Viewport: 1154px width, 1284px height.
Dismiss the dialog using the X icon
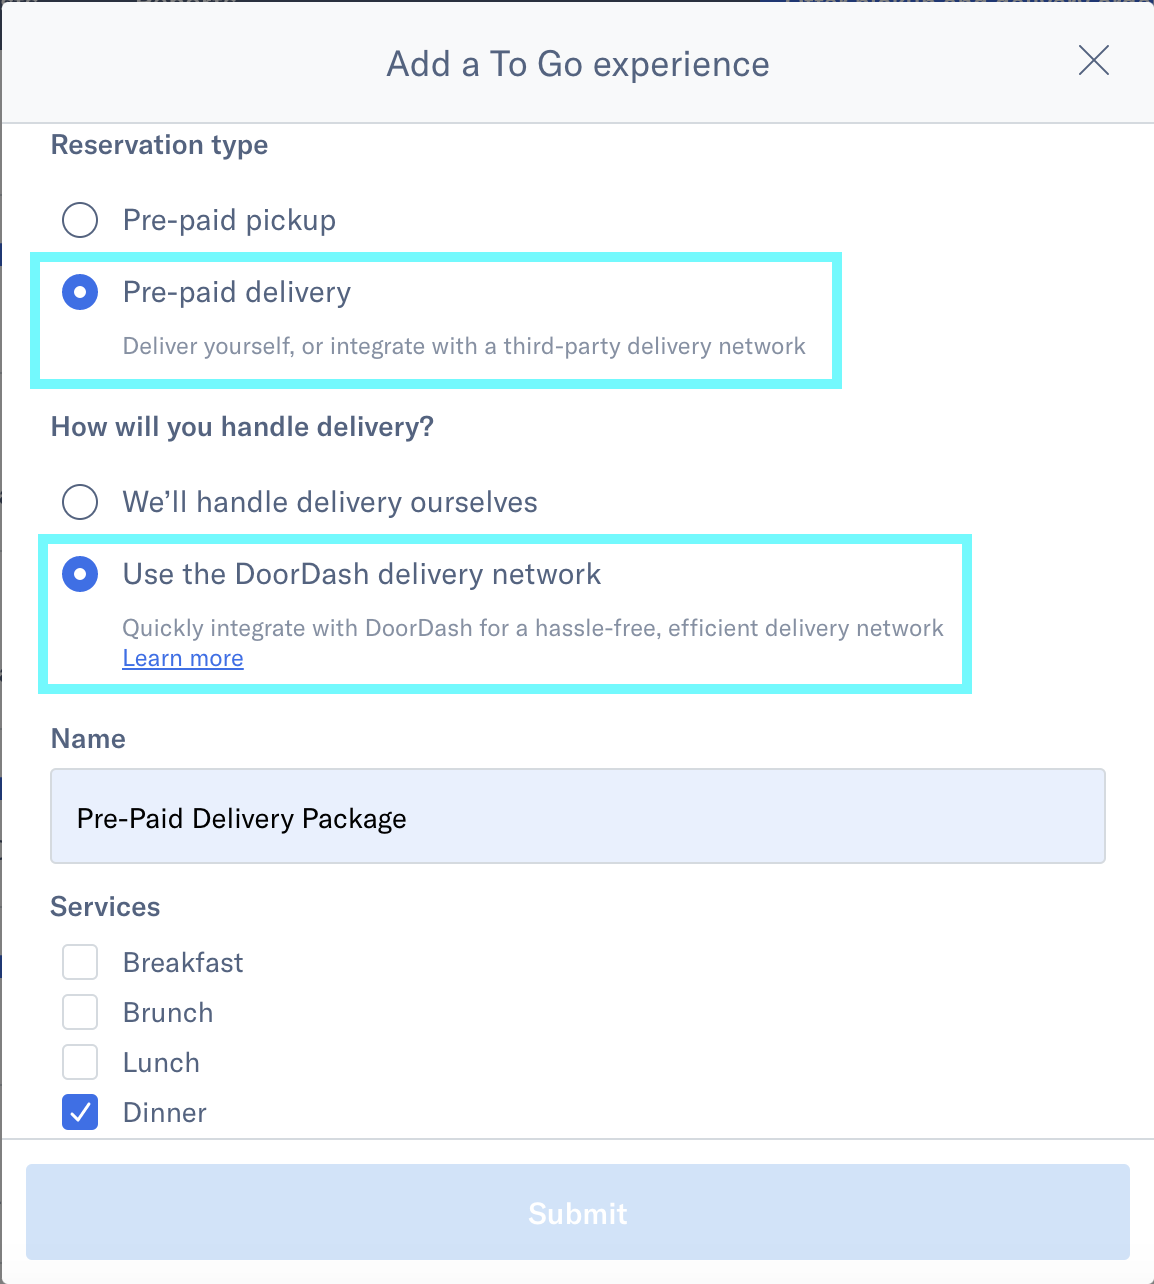(x=1093, y=61)
